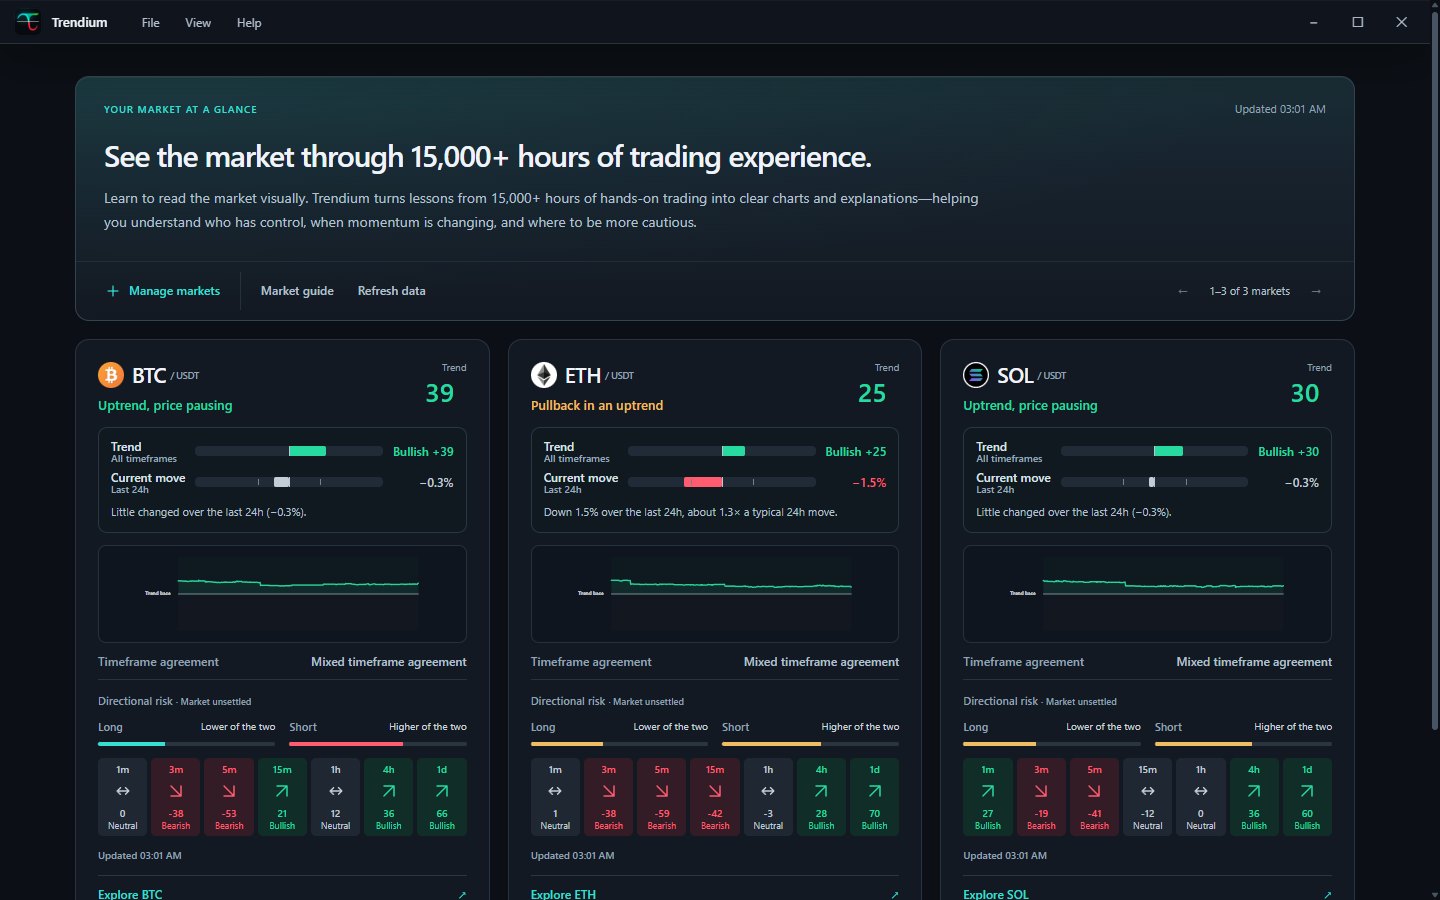The image size is (1440, 900).
Task: Maximize the Trendium window
Action: pyautogui.click(x=1358, y=22)
